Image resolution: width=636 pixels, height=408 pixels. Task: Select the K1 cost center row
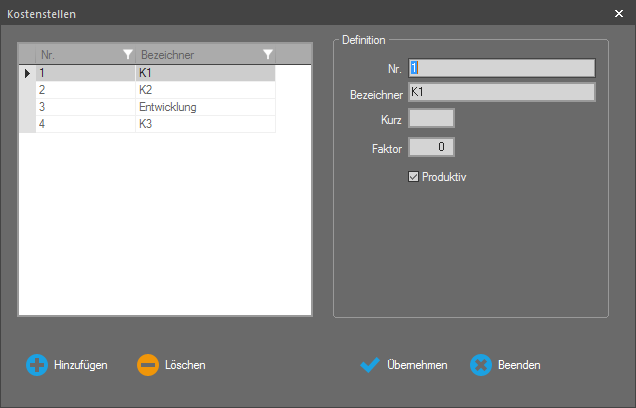[x=204, y=72]
